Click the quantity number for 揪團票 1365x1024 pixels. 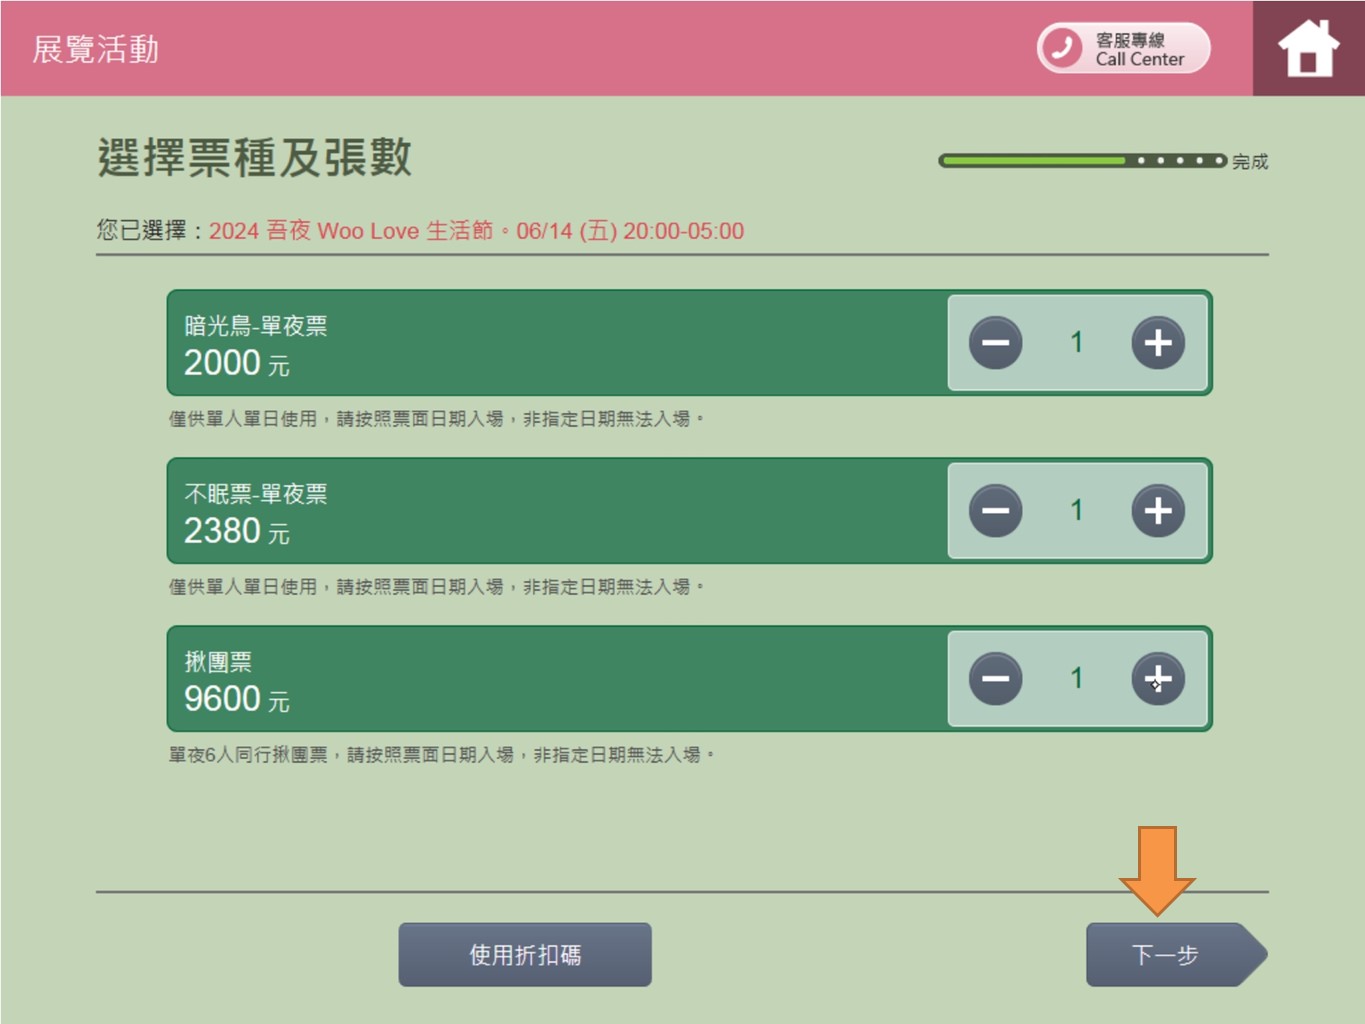click(x=1076, y=679)
